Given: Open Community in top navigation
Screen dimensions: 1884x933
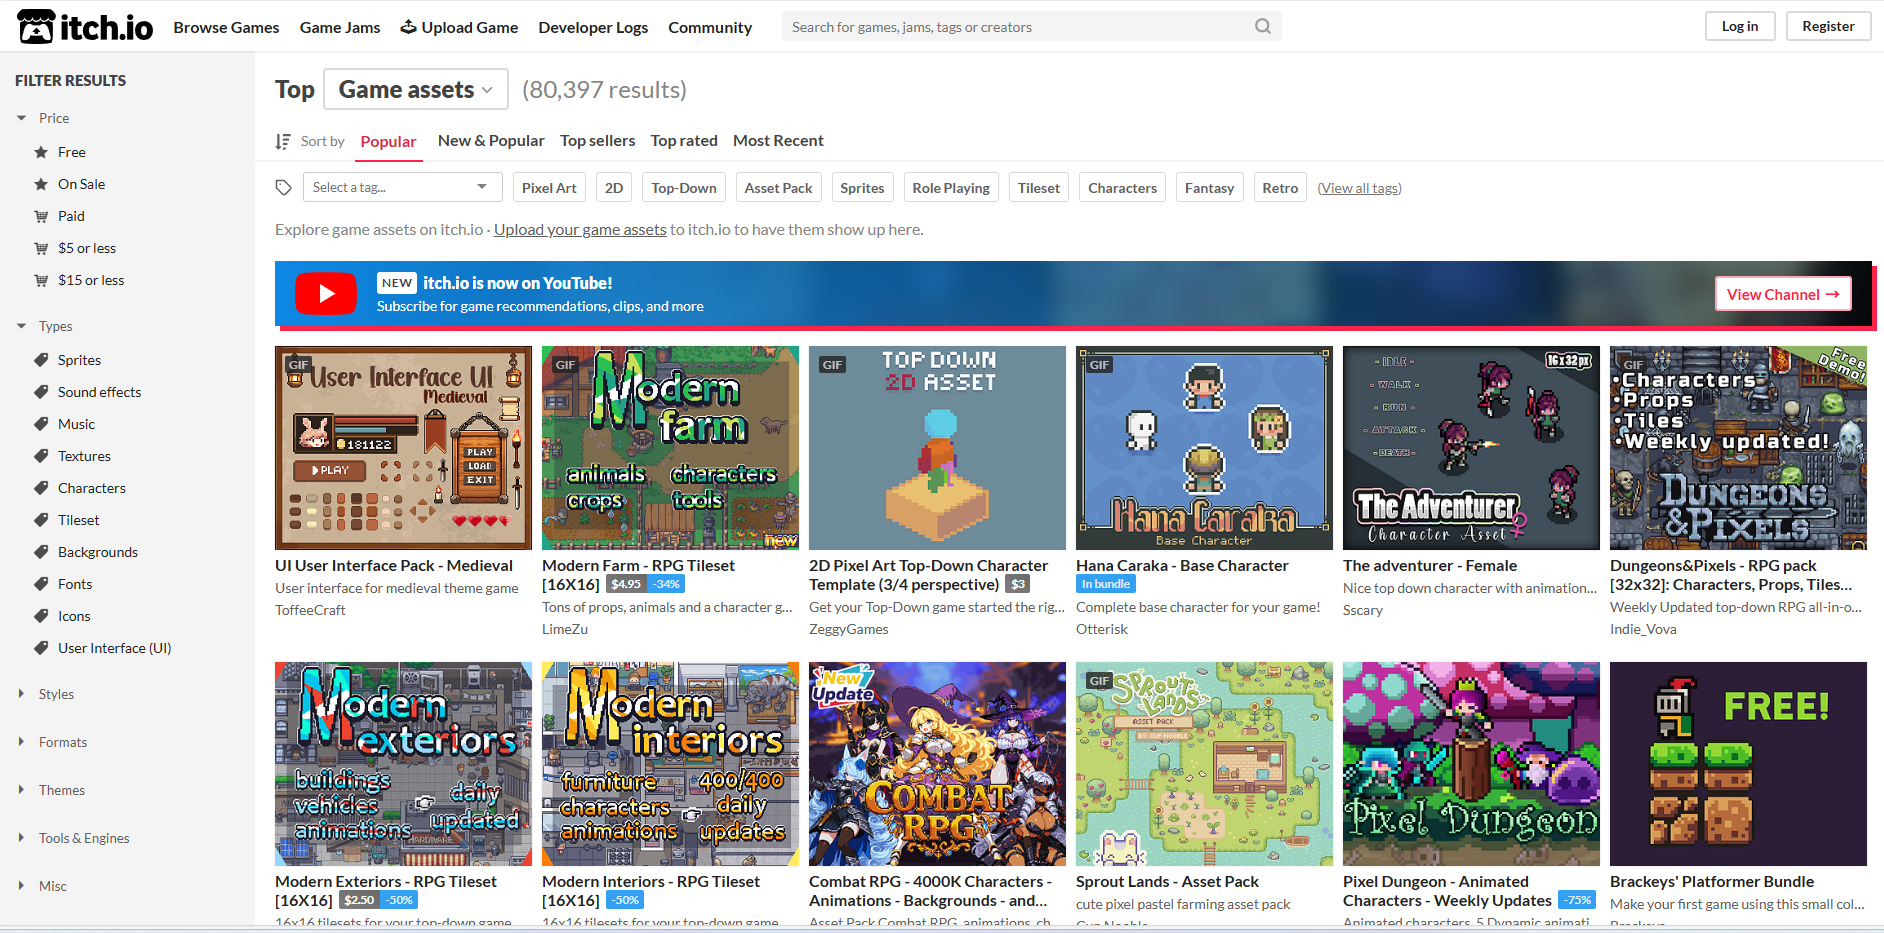Looking at the screenshot, I should [710, 27].
